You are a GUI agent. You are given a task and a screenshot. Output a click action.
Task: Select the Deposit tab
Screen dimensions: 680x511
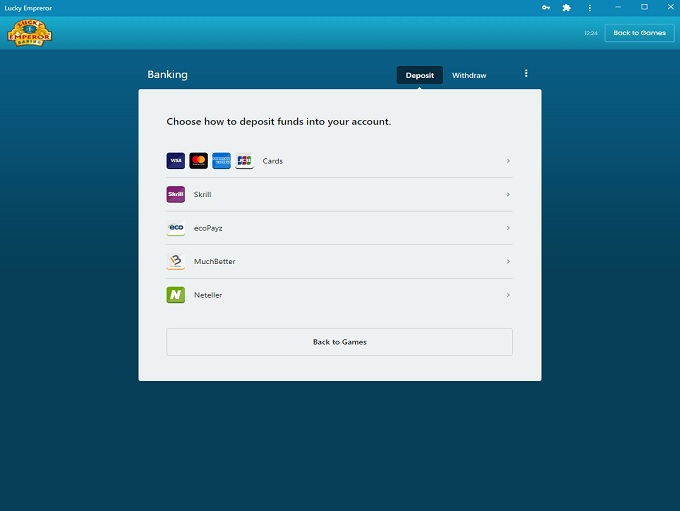click(420, 75)
